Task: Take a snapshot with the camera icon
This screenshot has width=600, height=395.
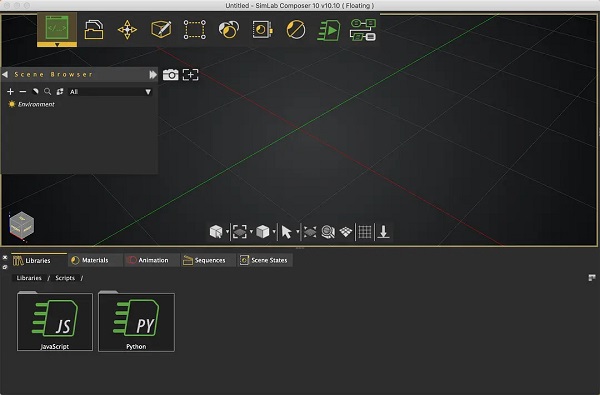Action: point(171,75)
